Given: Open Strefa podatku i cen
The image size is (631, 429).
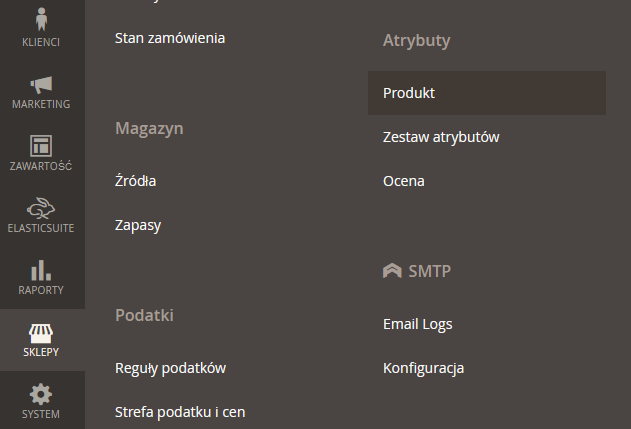Looking at the screenshot, I should coord(180,412).
